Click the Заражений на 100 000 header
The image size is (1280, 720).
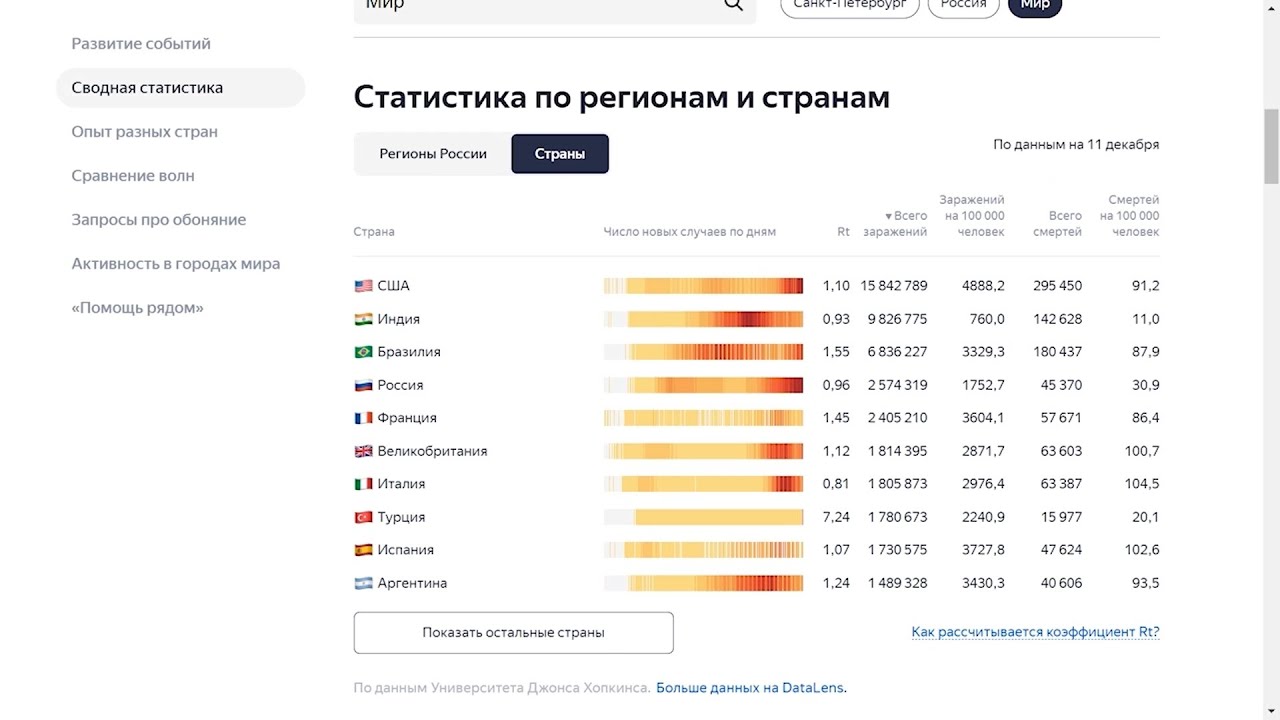pyautogui.click(x=974, y=216)
